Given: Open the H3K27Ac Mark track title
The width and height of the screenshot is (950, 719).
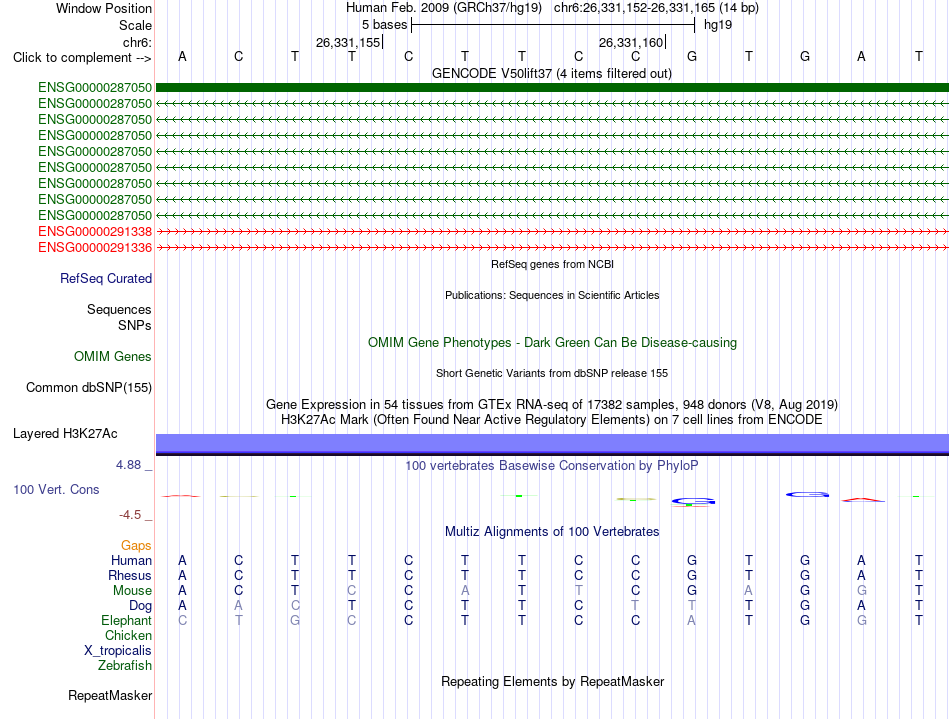Looking at the screenshot, I should coord(552,419).
